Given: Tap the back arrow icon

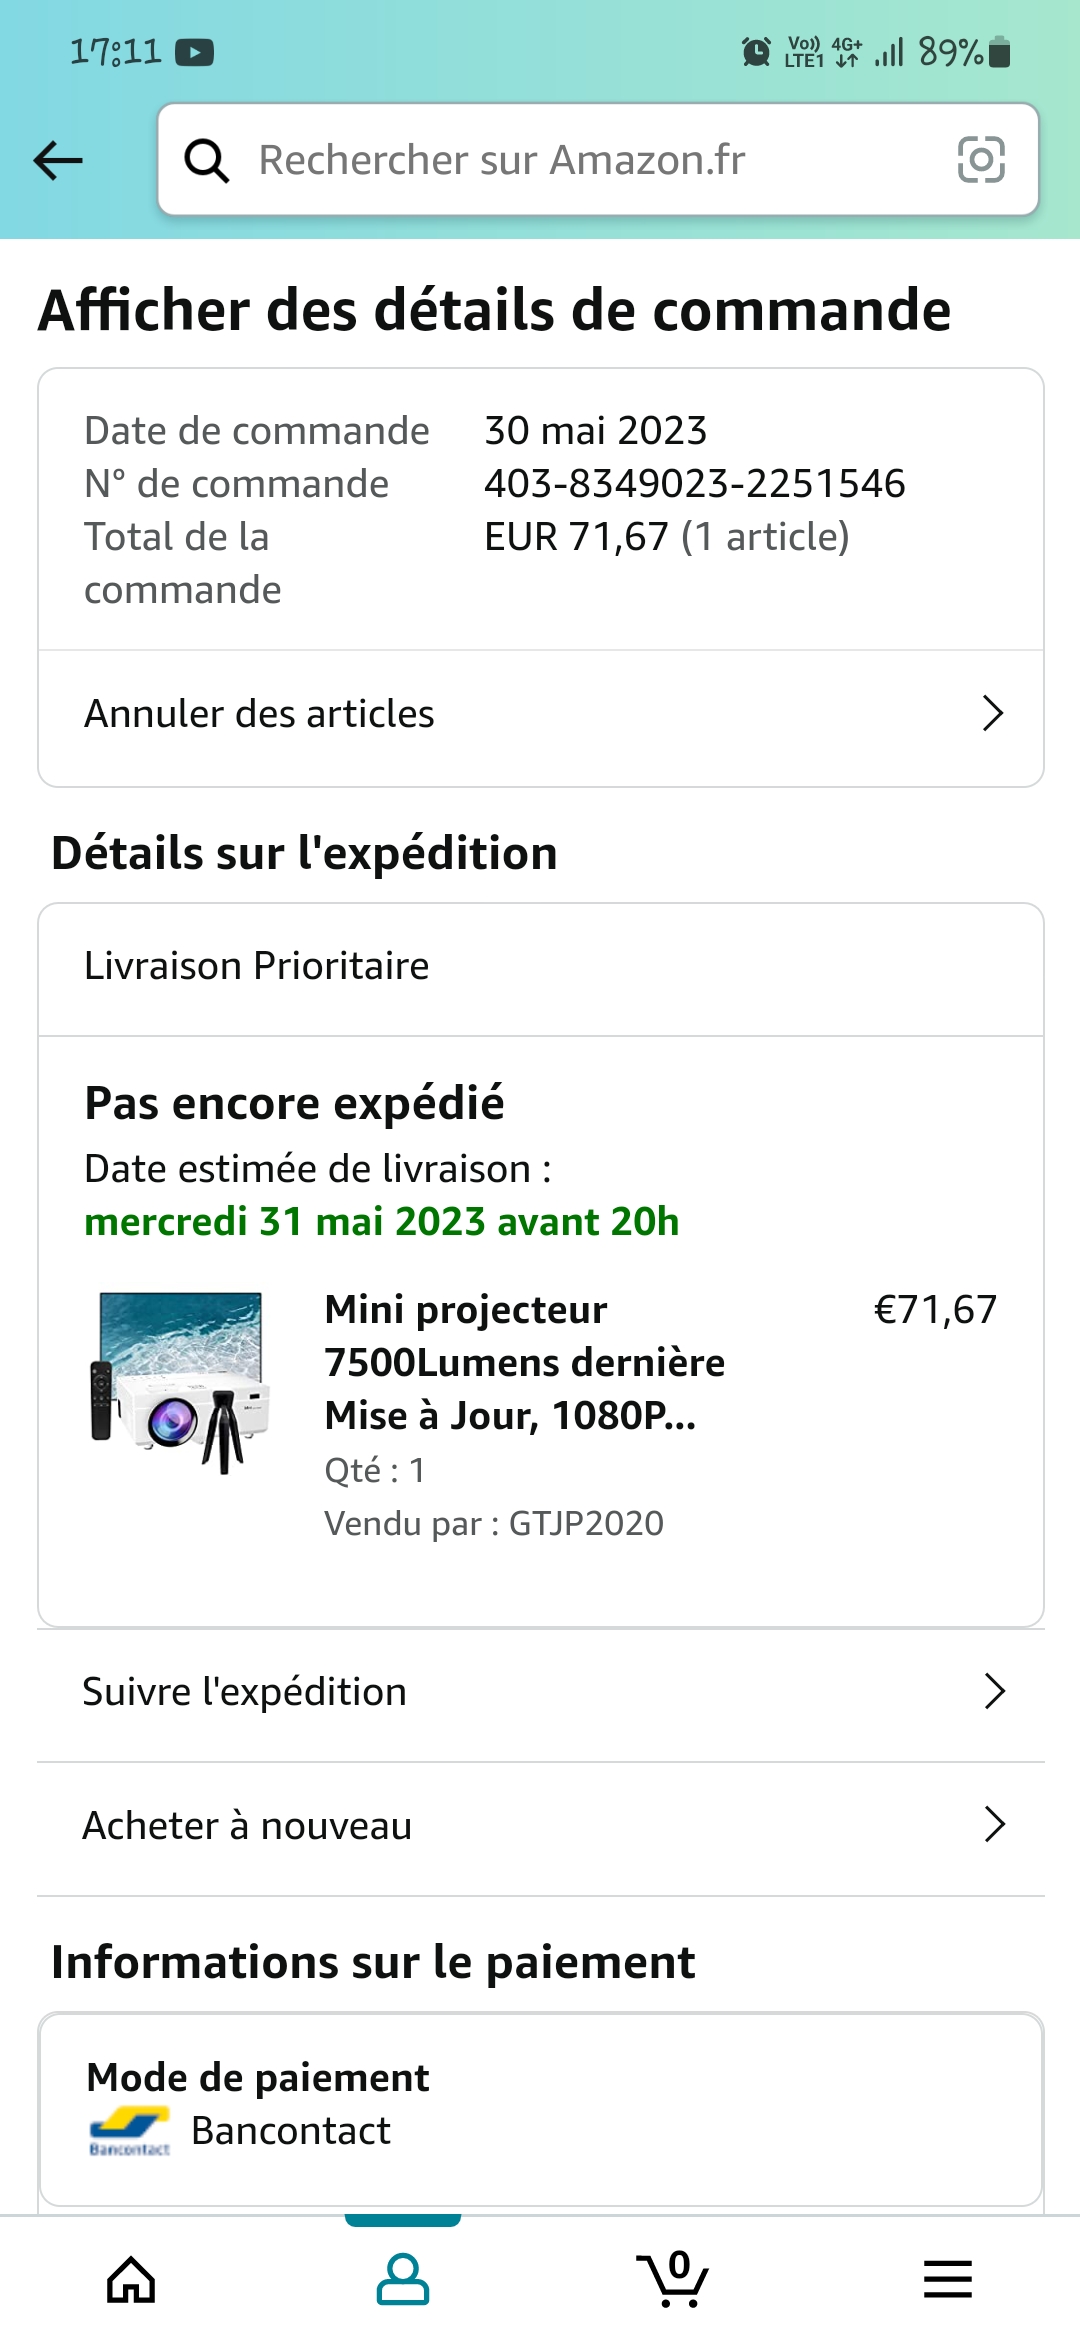Looking at the screenshot, I should coord(58,160).
